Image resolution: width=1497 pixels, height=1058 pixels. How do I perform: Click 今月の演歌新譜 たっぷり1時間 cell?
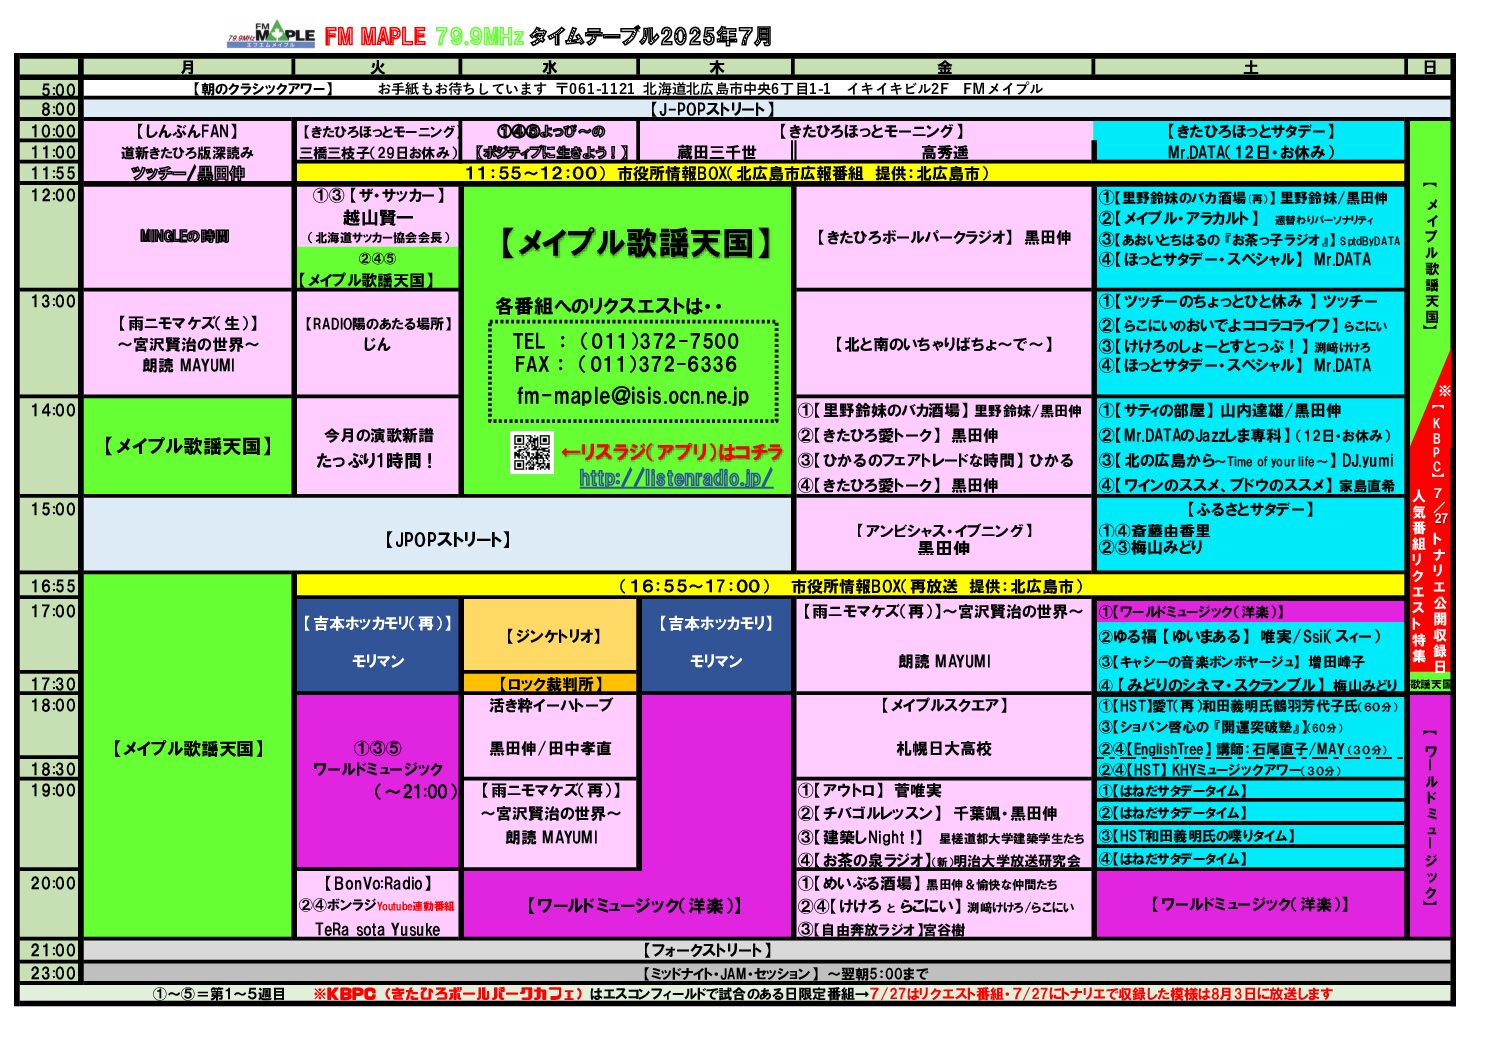pos(377,447)
